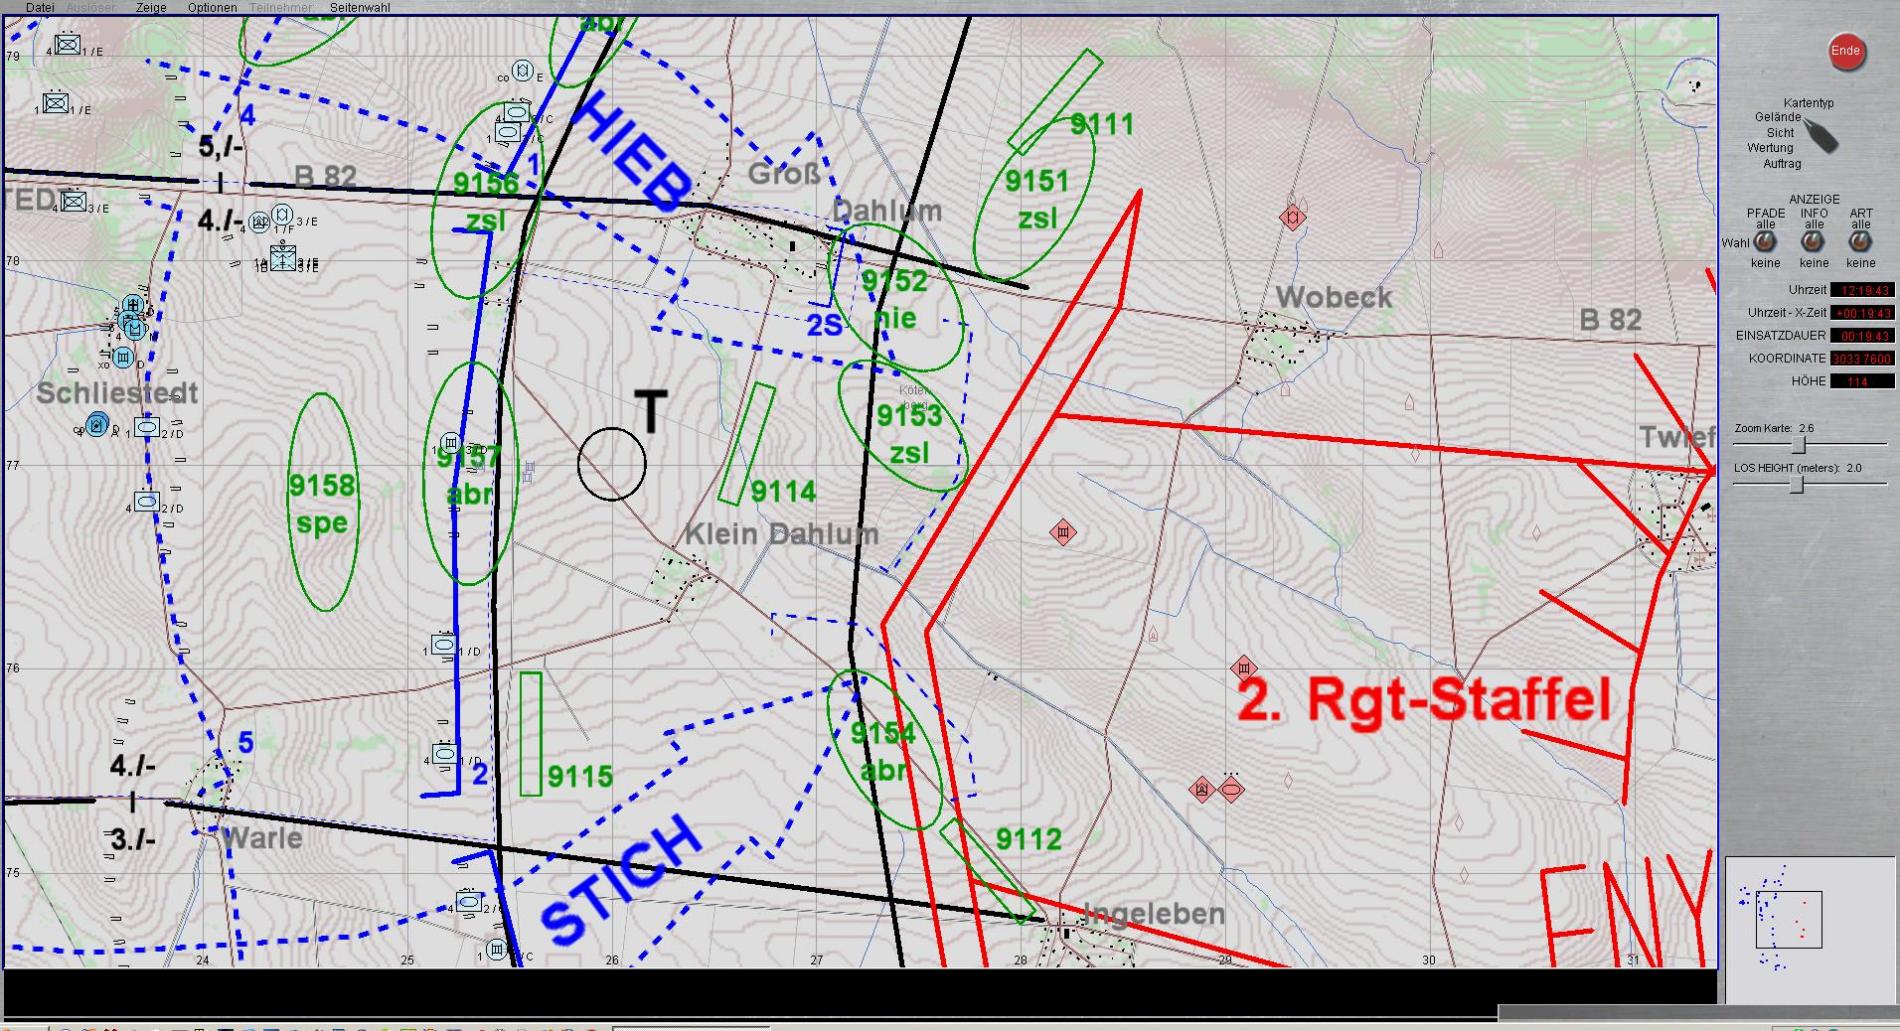
Task: Click the black circle marker below T
Action: 611,464
